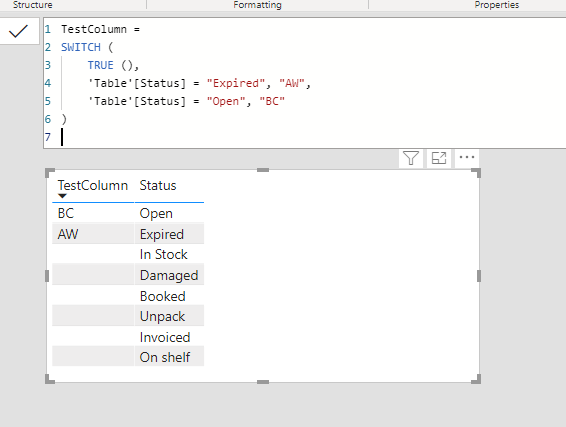The image size is (566, 427).
Task: Select the In Stock status cell
Action: (x=169, y=254)
